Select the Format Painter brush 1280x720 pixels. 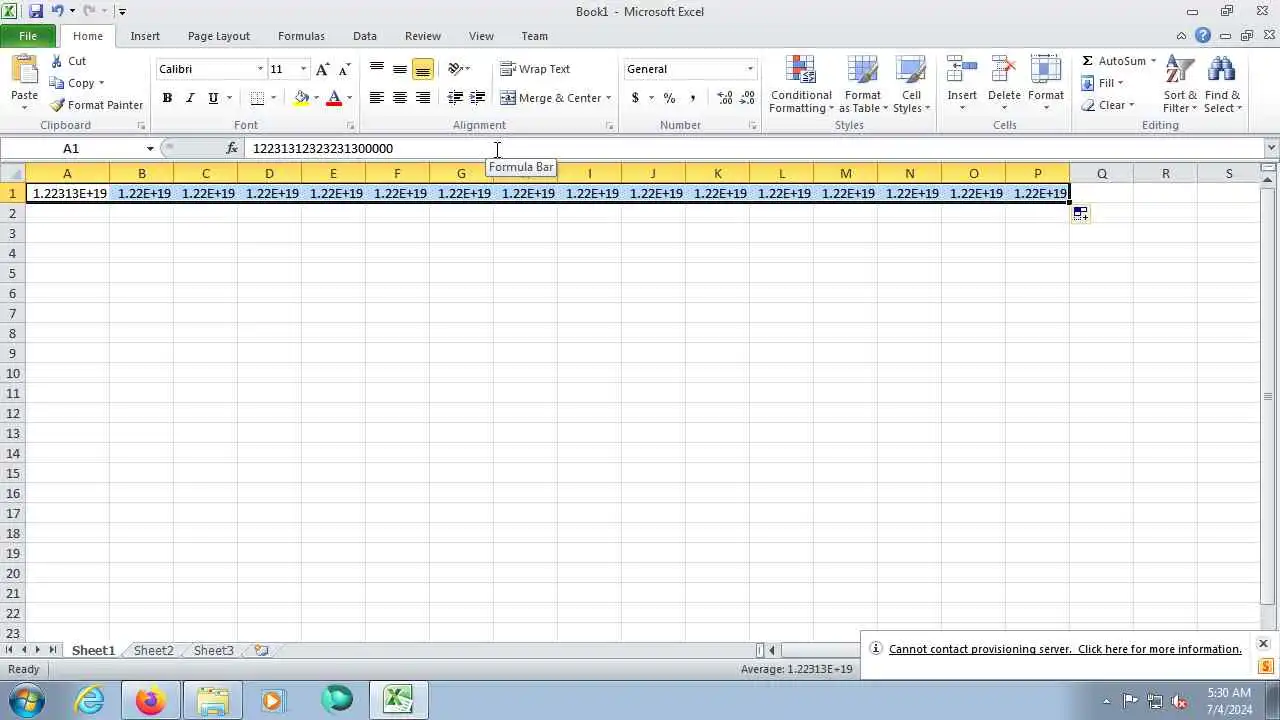(x=57, y=105)
